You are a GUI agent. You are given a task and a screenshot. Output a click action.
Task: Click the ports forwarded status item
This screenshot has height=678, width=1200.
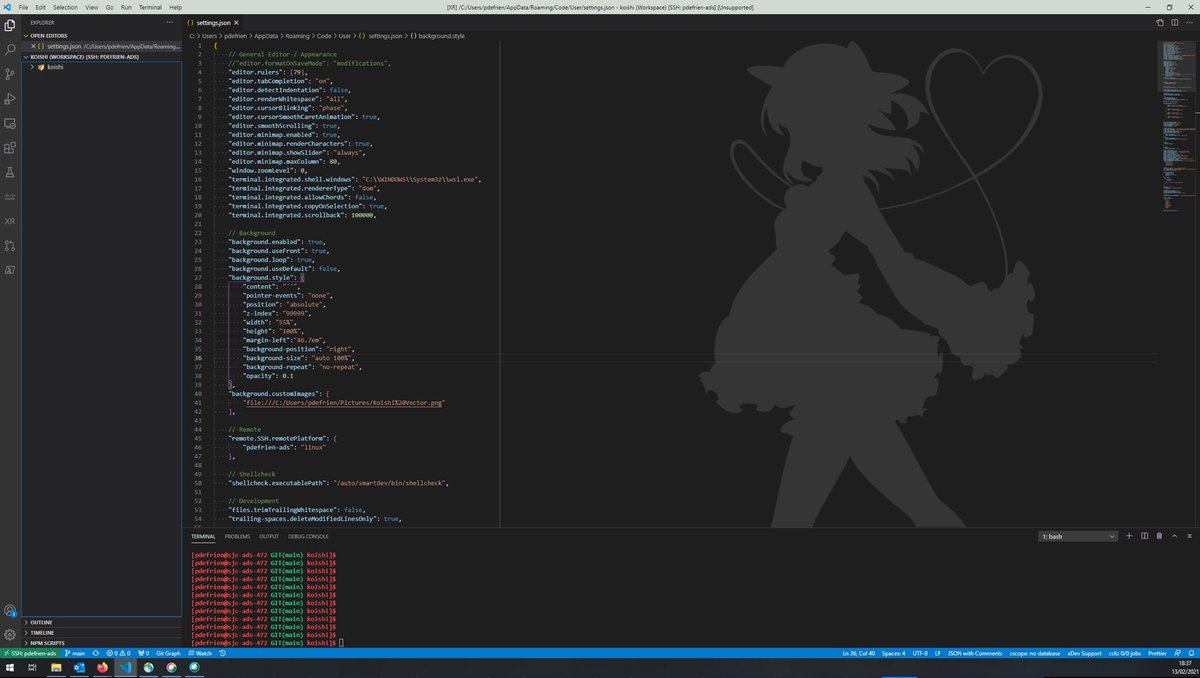[143, 653]
